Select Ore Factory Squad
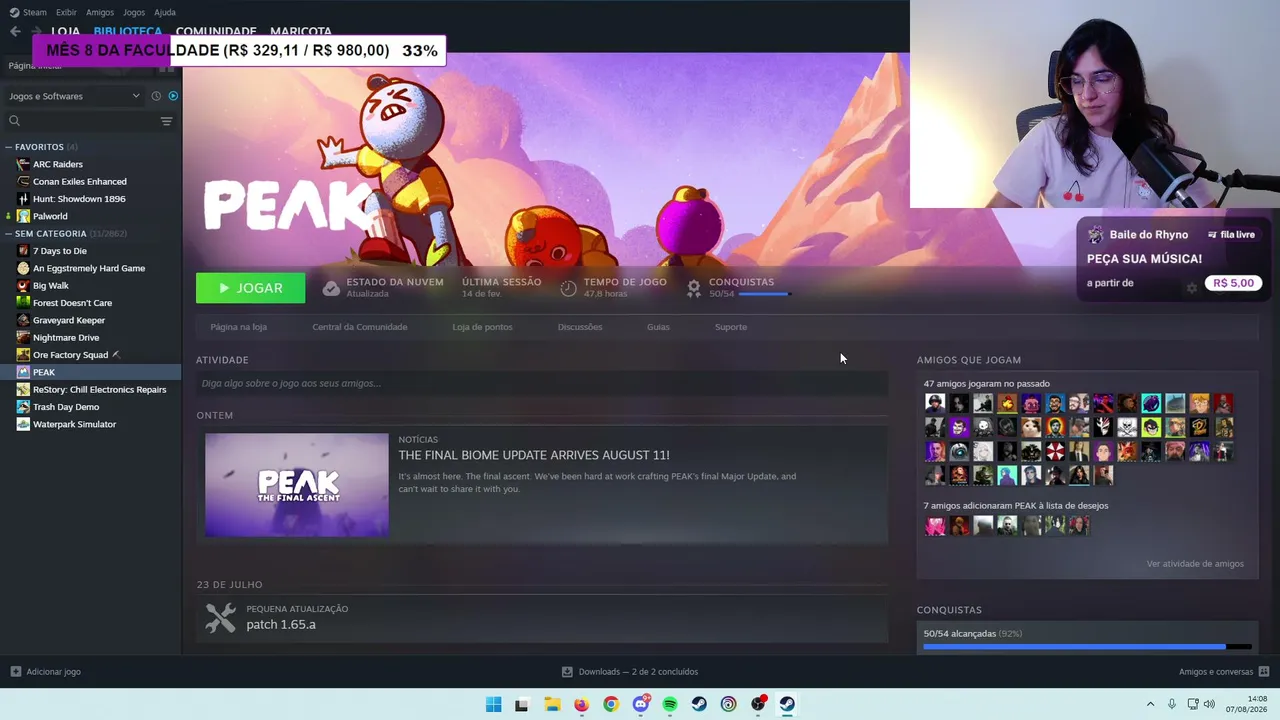Image resolution: width=1280 pixels, height=720 pixels. tap(70, 355)
